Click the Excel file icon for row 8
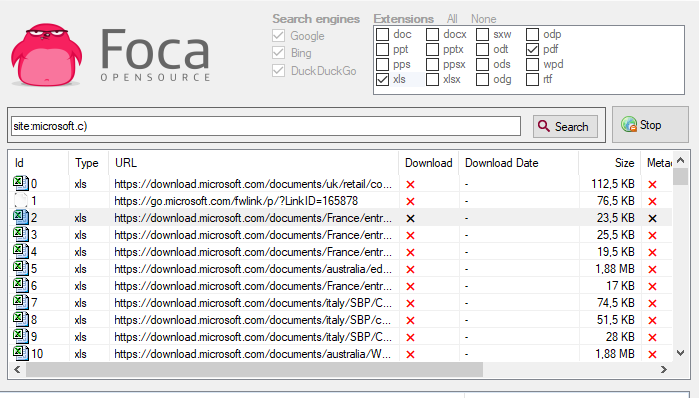This screenshot has height=398, width=699. (x=21, y=319)
